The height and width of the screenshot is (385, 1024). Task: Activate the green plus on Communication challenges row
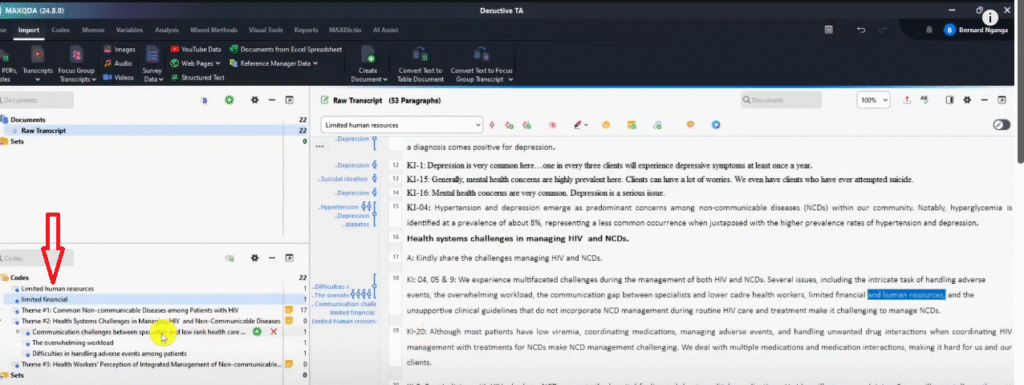click(257, 332)
